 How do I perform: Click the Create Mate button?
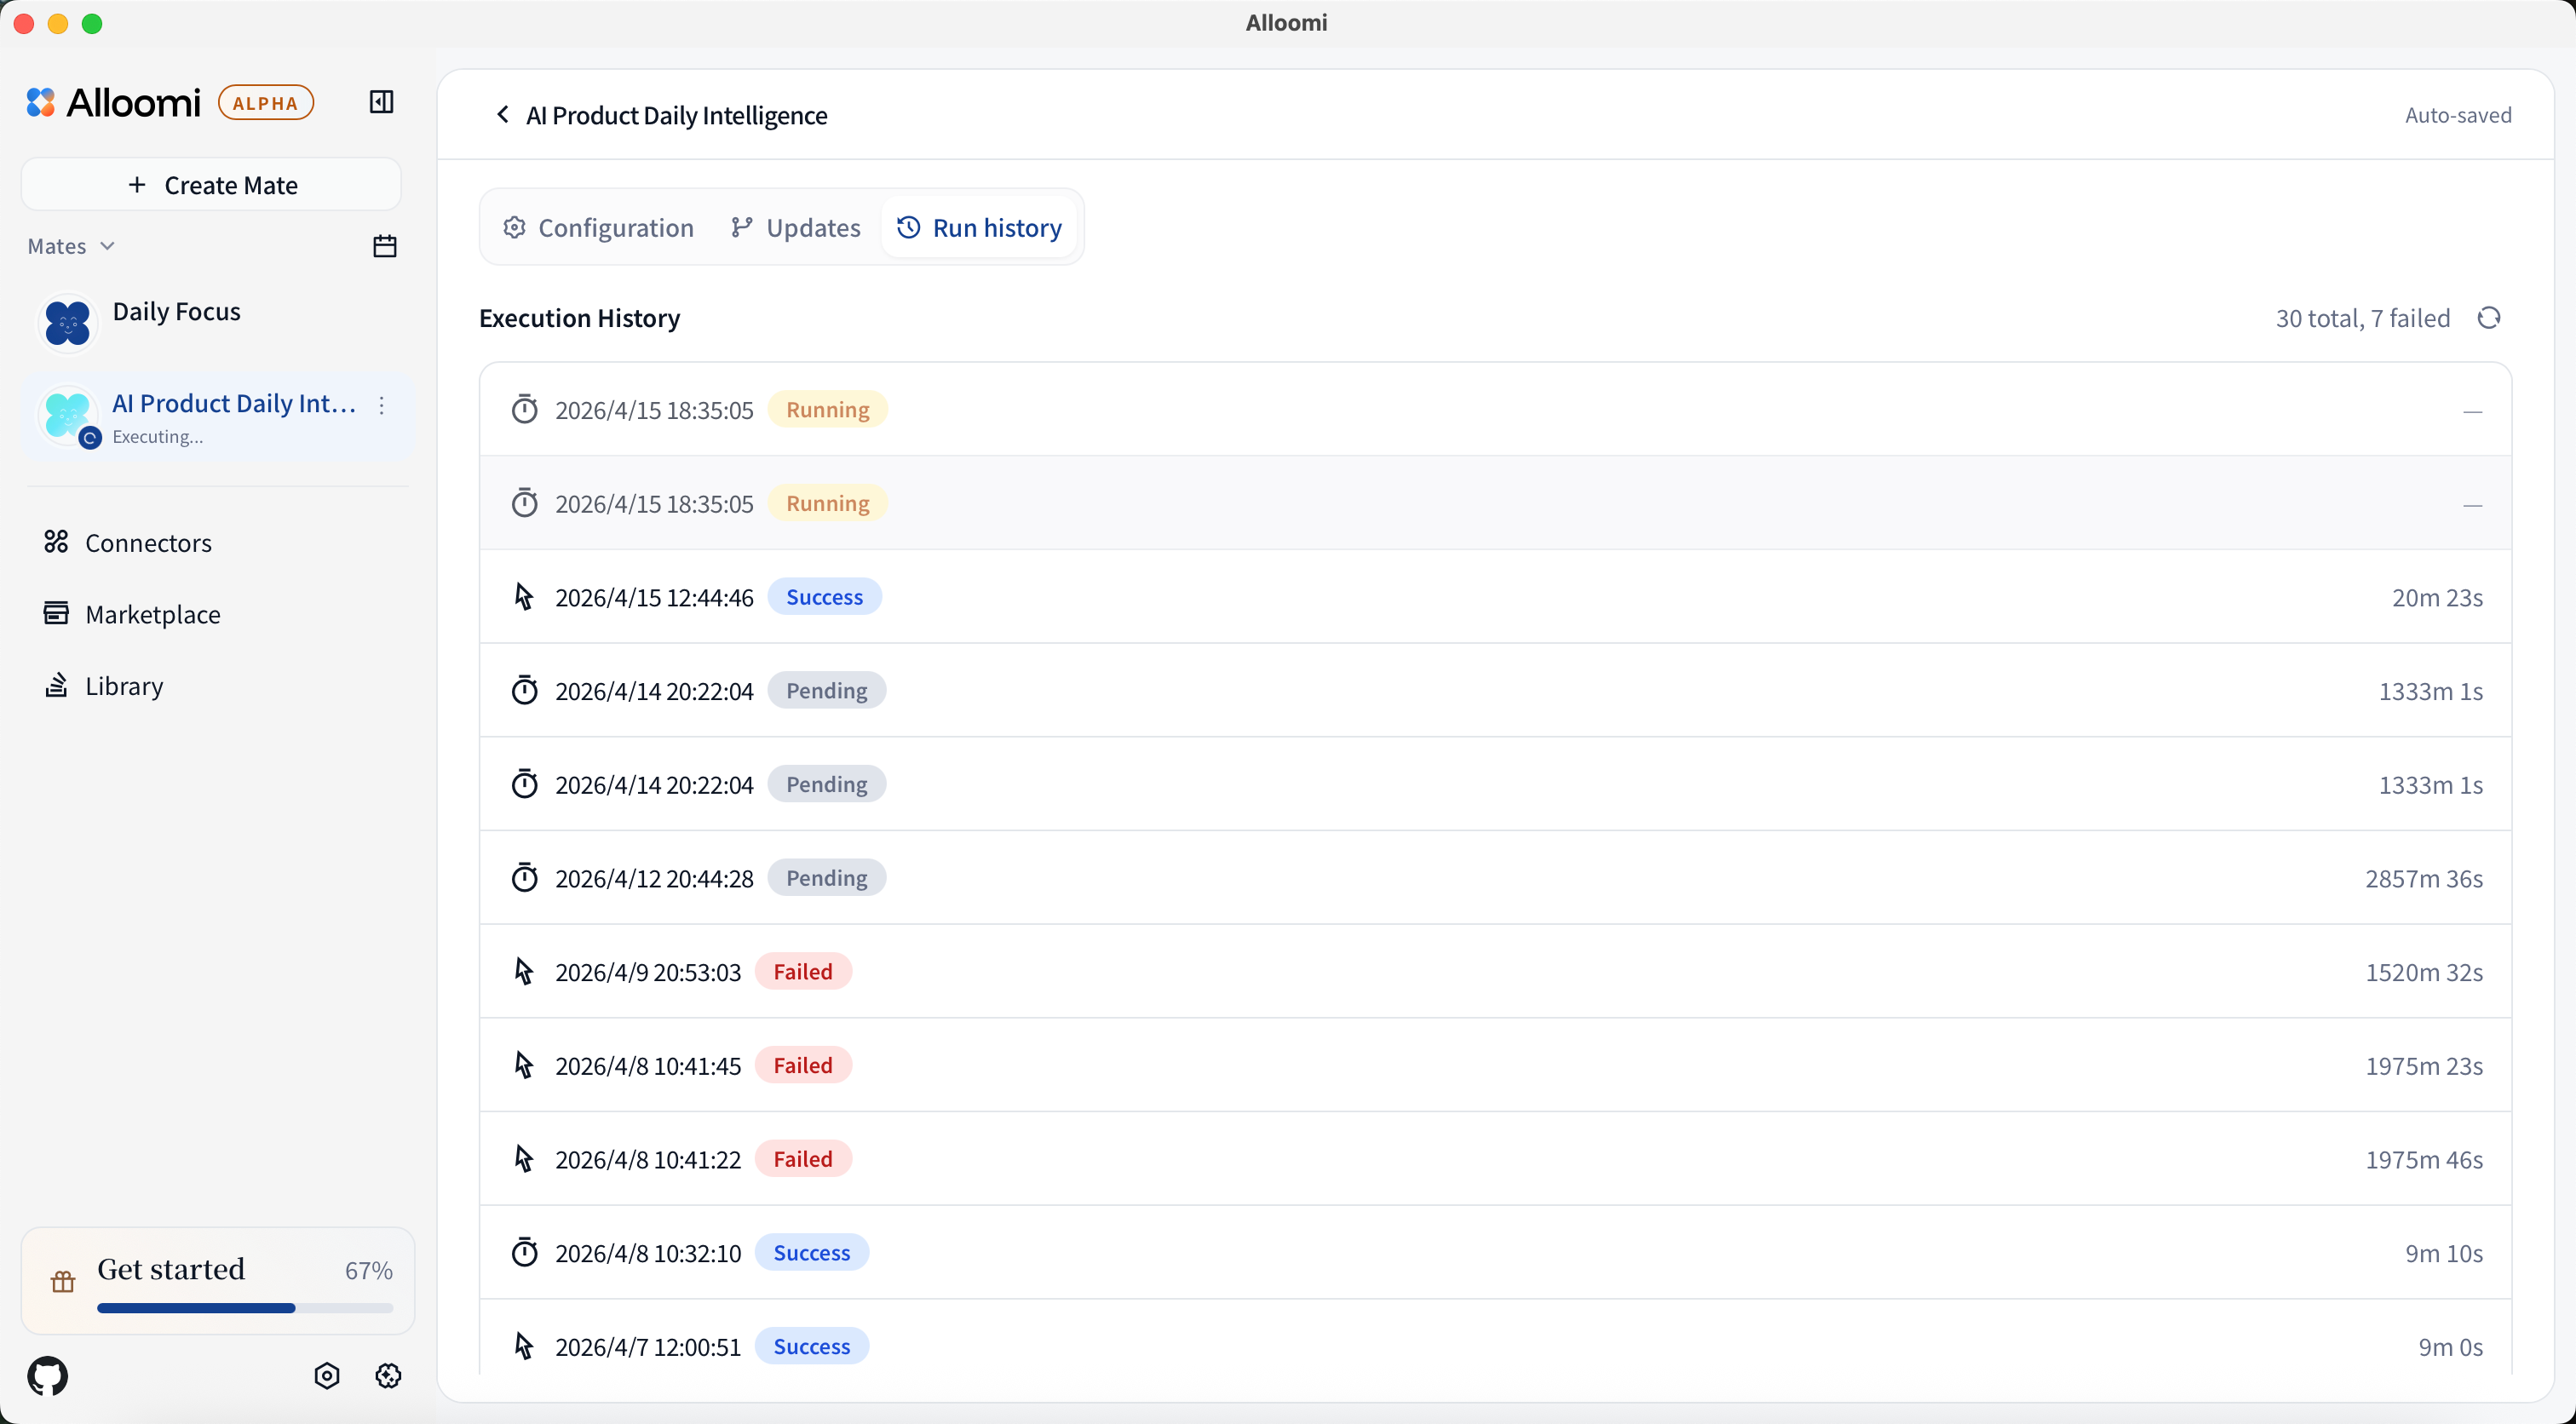click(x=211, y=185)
